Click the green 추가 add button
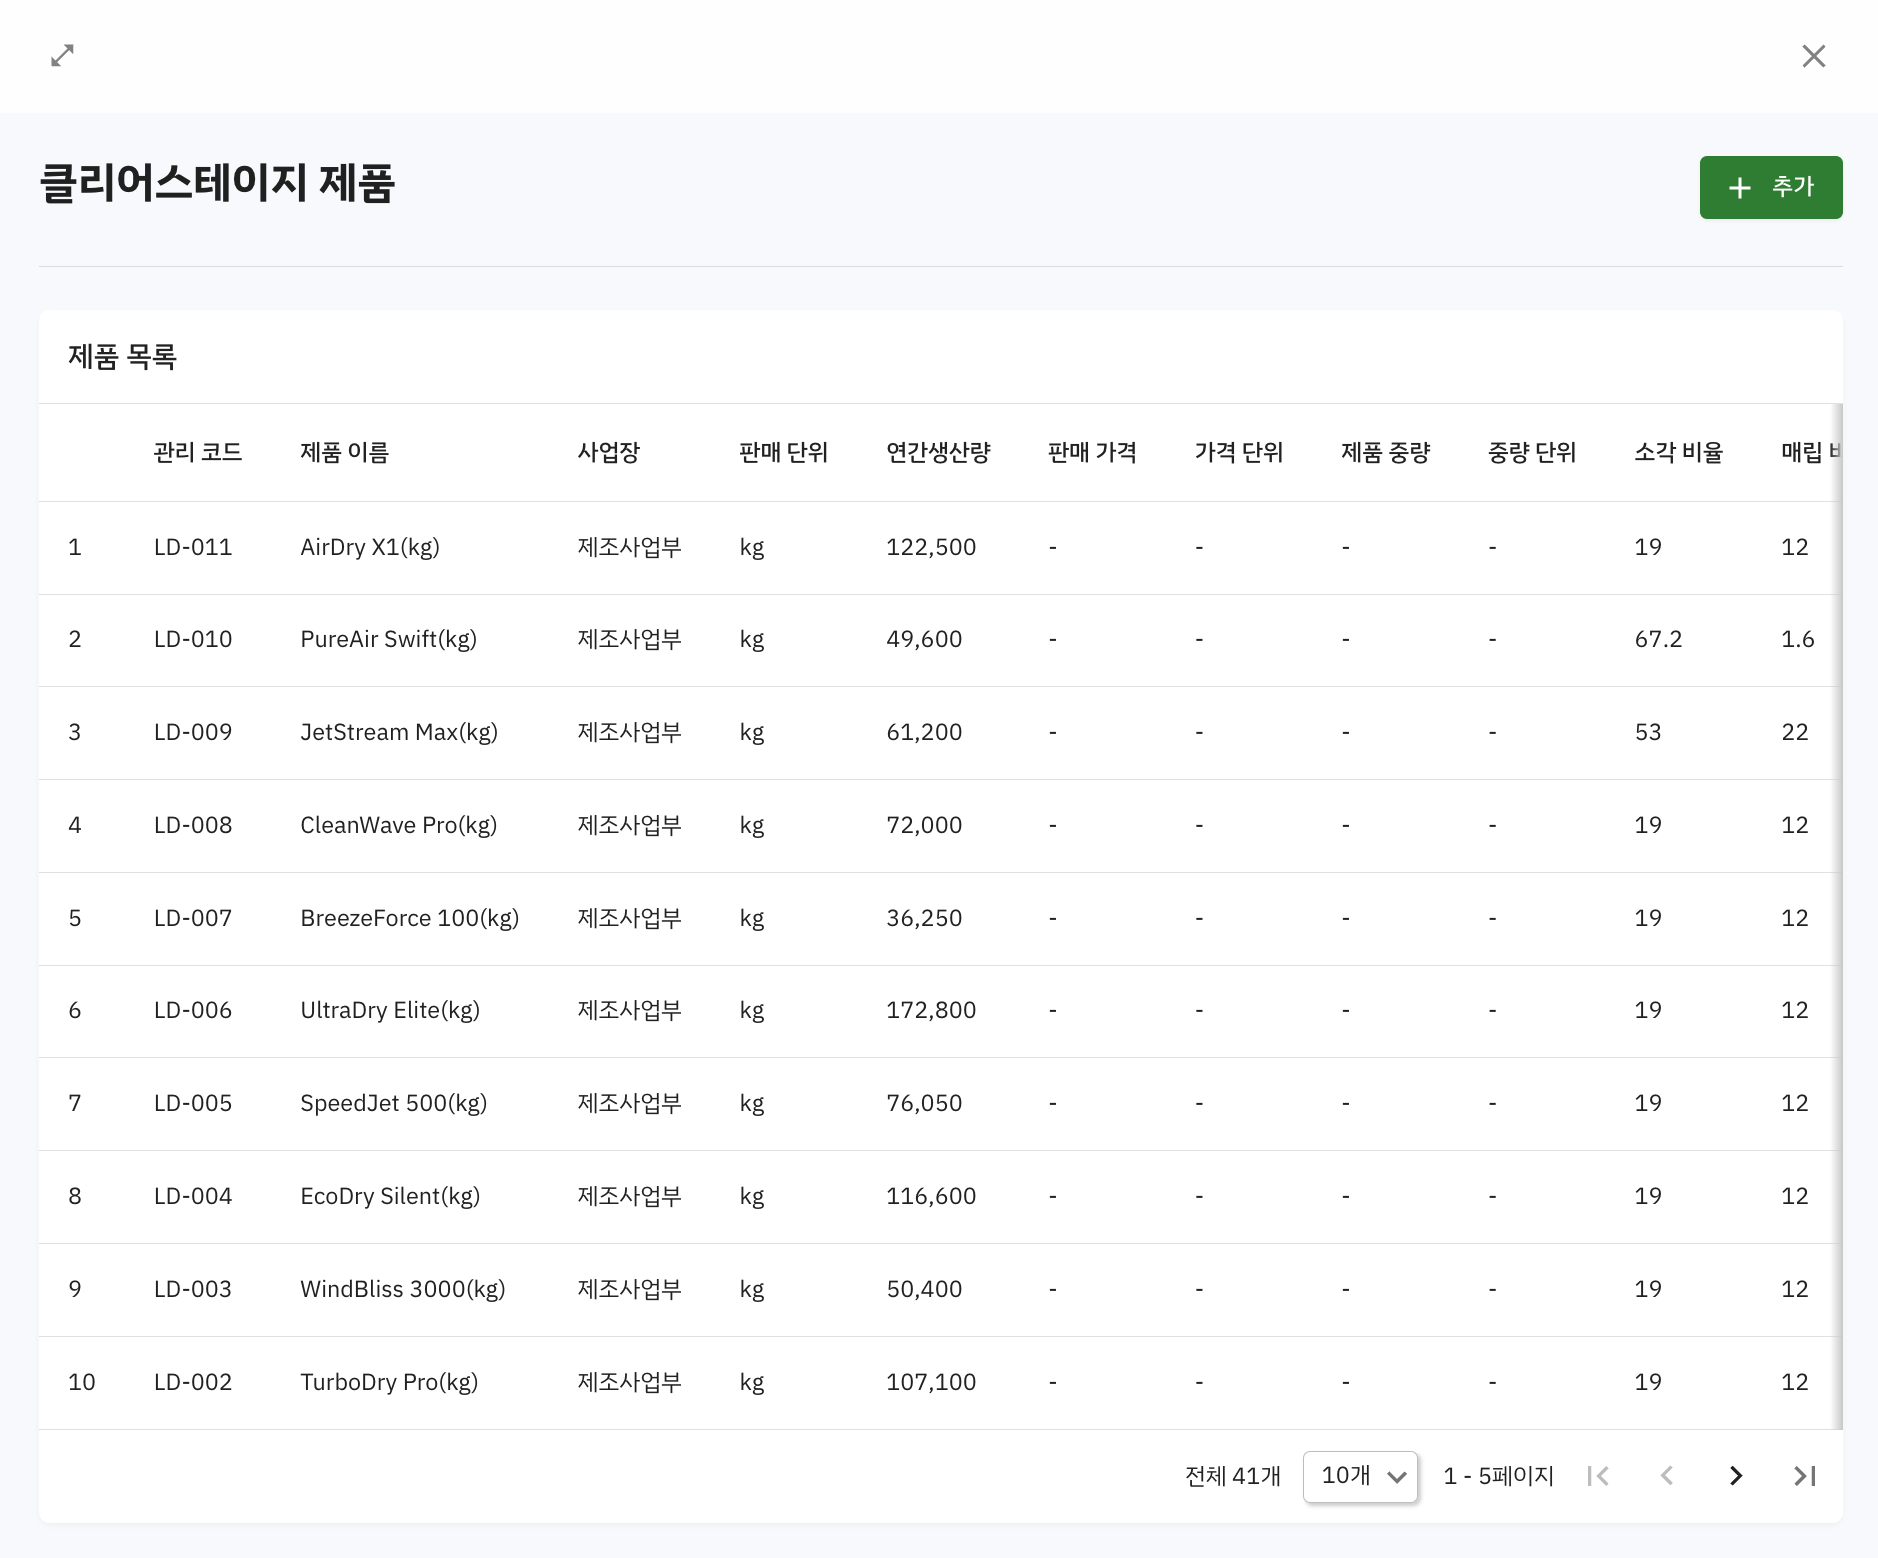Image resolution: width=1878 pixels, height=1558 pixels. [x=1770, y=187]
